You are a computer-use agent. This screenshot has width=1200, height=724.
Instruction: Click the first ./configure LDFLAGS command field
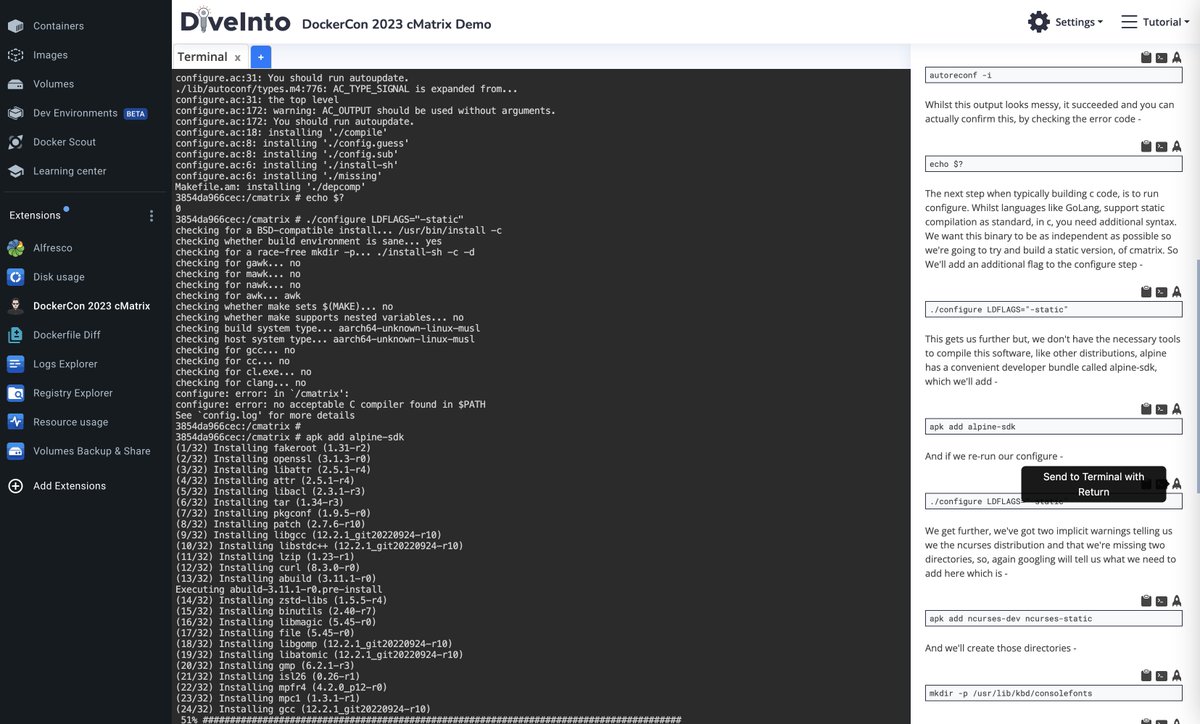(1054, 309)
